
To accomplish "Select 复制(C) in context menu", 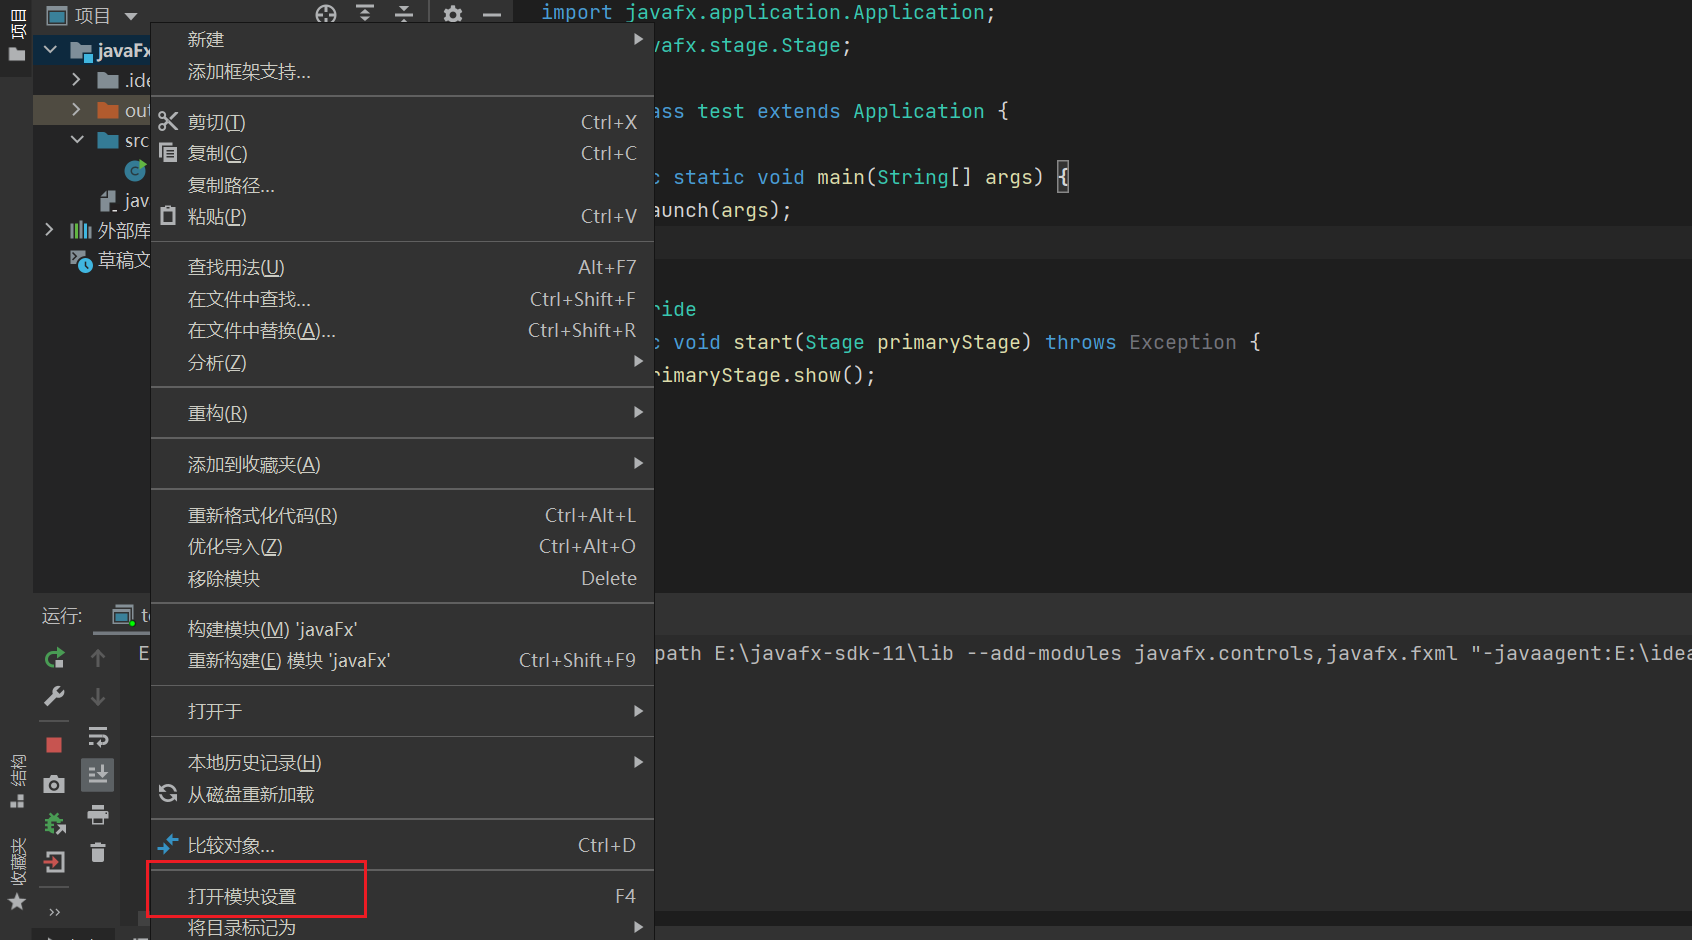I will [402, 153].
